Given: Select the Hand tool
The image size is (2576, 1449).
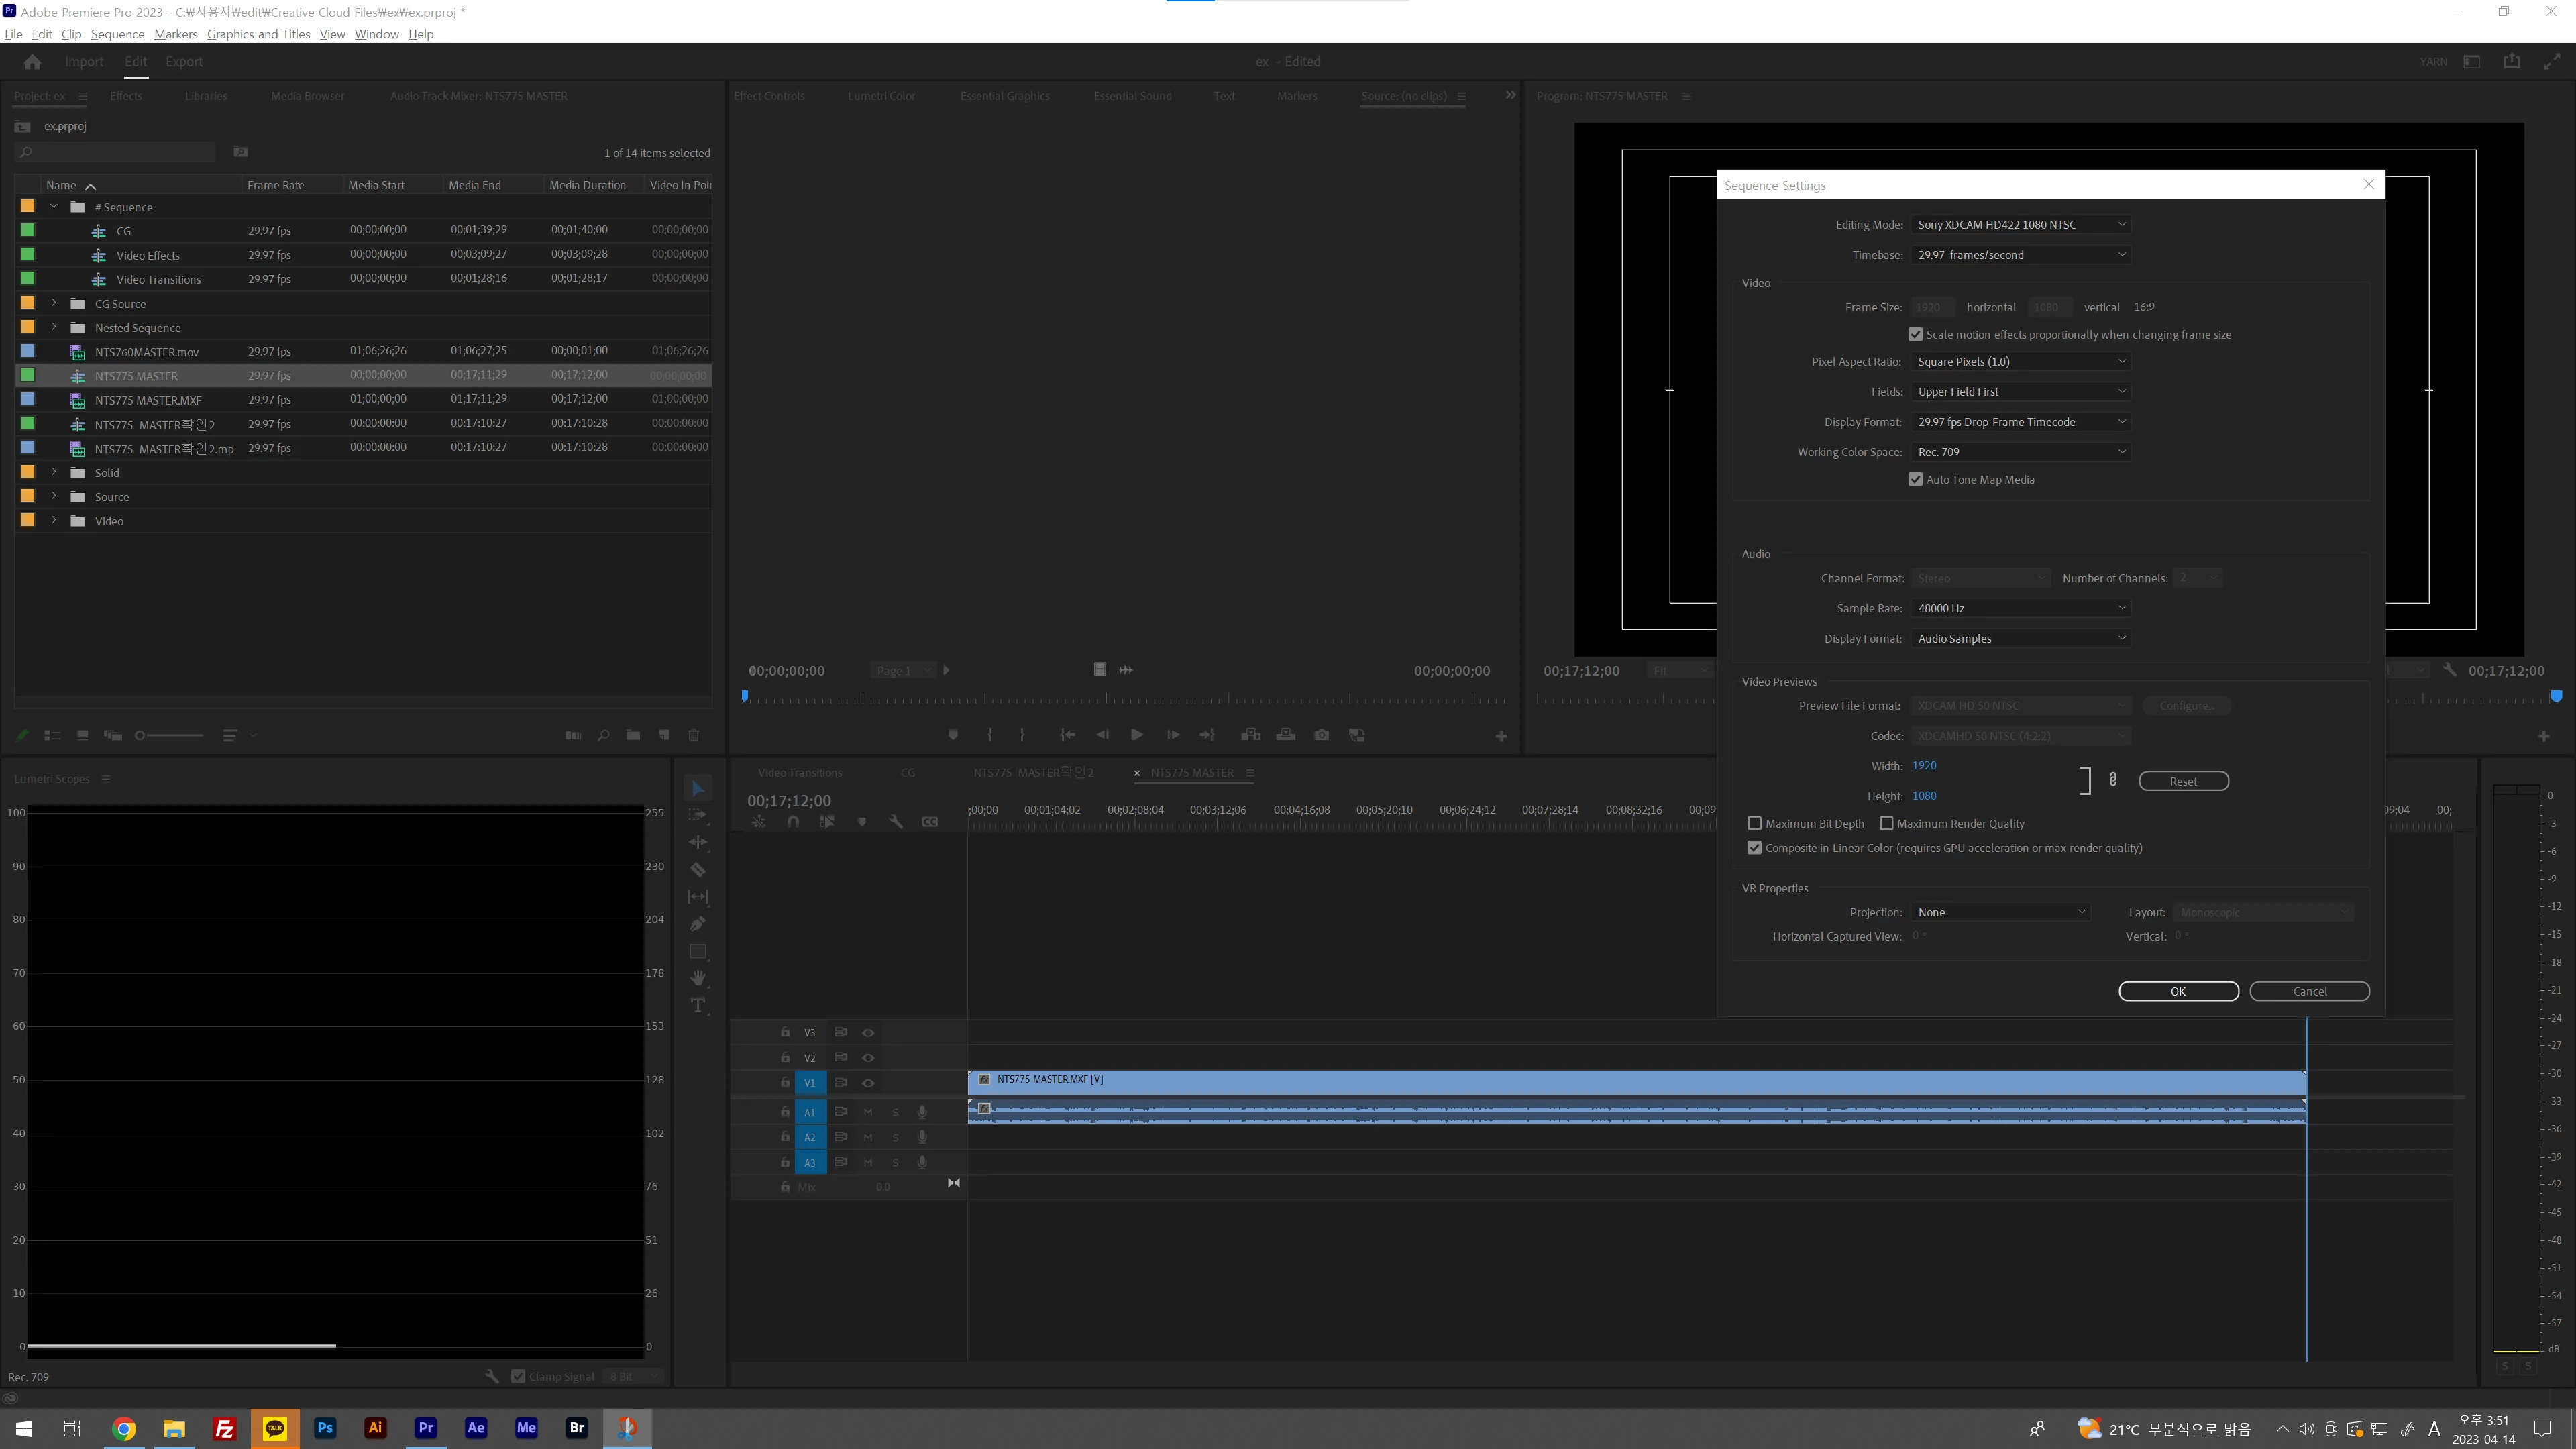Looking at the screenshot, I should [x=698, y=978].
